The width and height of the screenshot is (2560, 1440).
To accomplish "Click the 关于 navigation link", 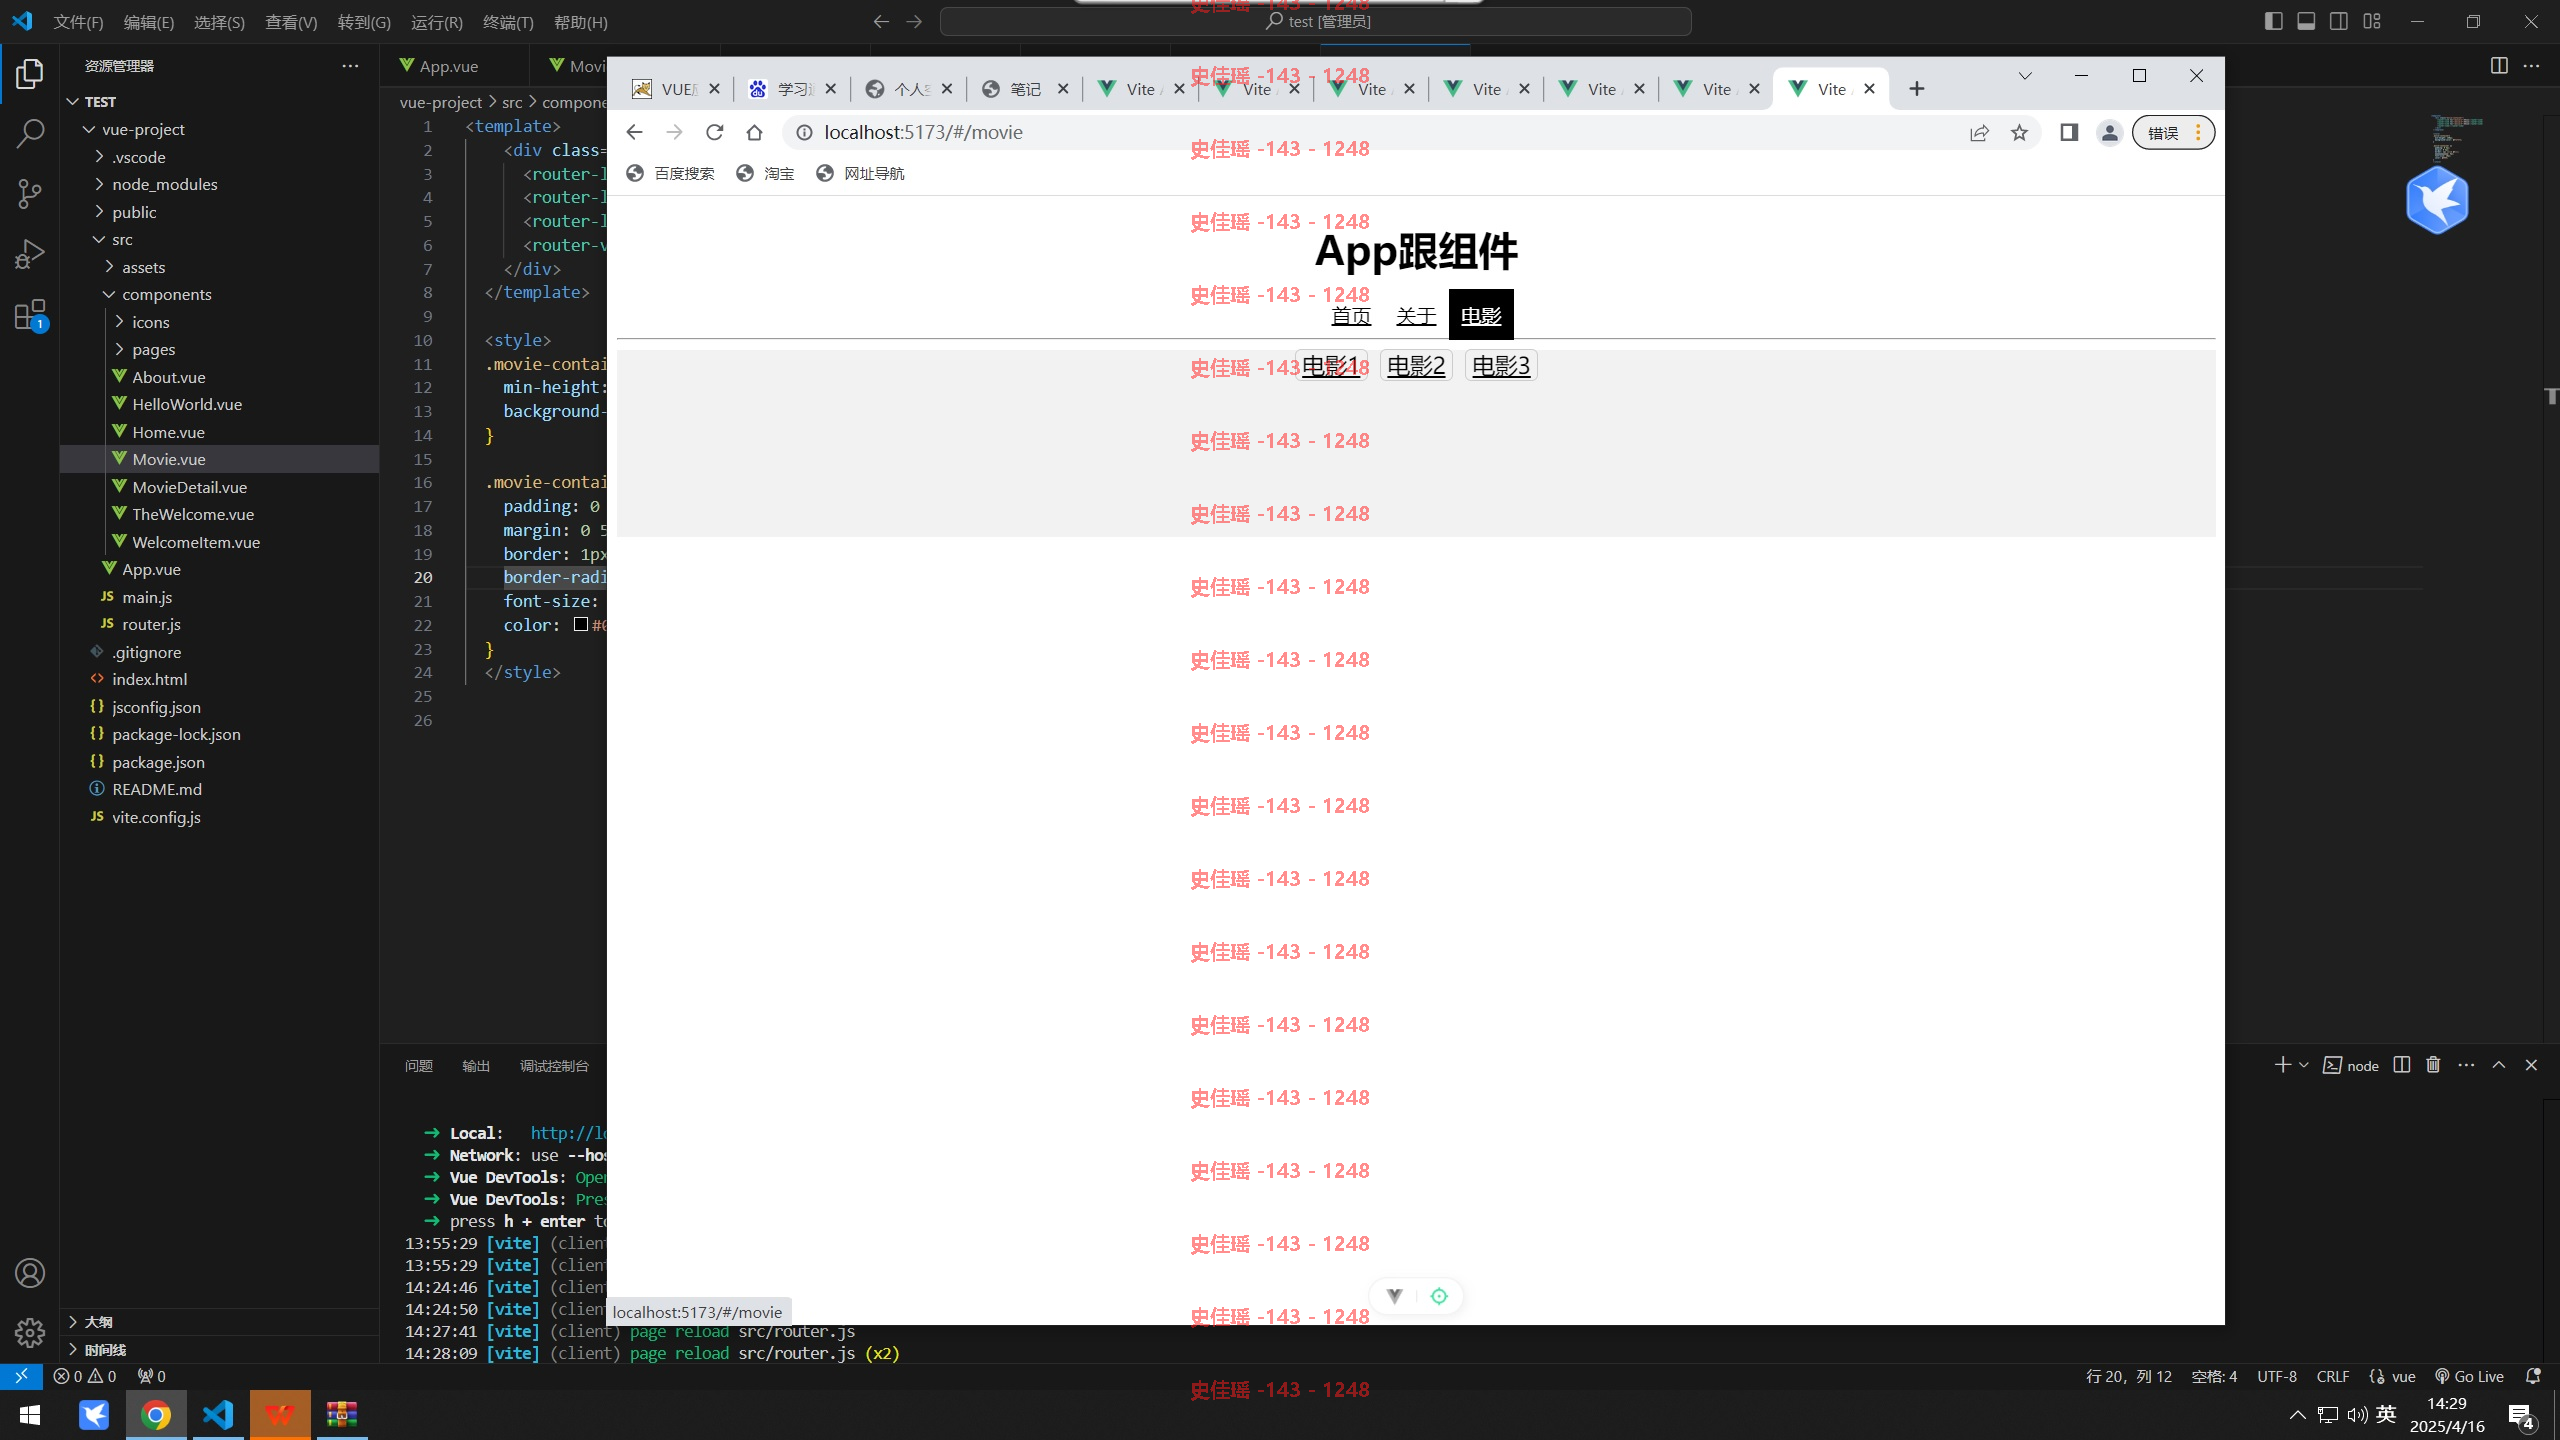I will coord(1416,316).
